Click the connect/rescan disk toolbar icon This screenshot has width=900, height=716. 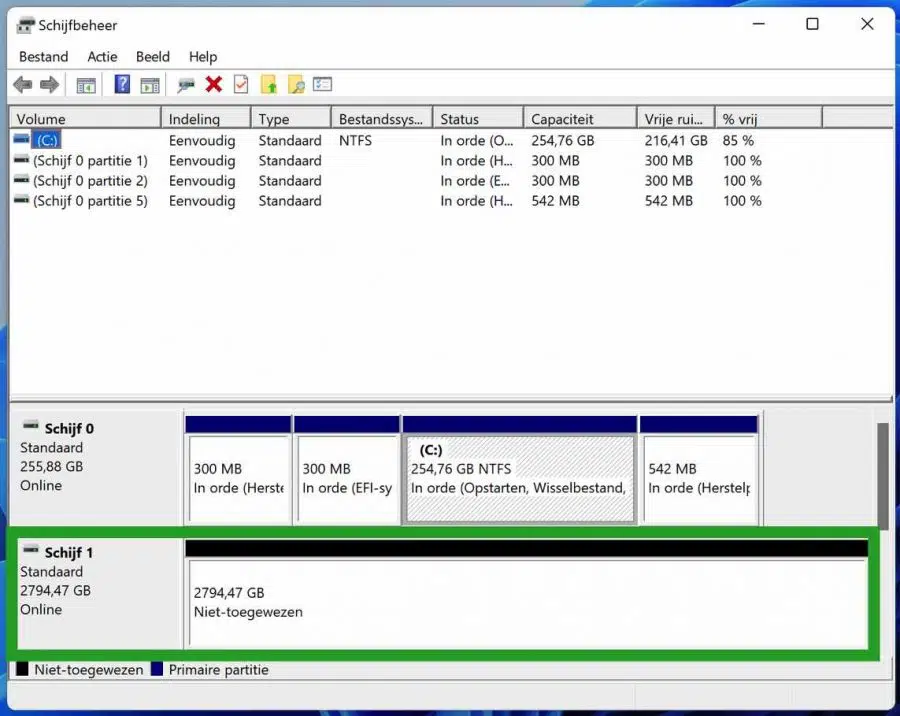point(185,86)
